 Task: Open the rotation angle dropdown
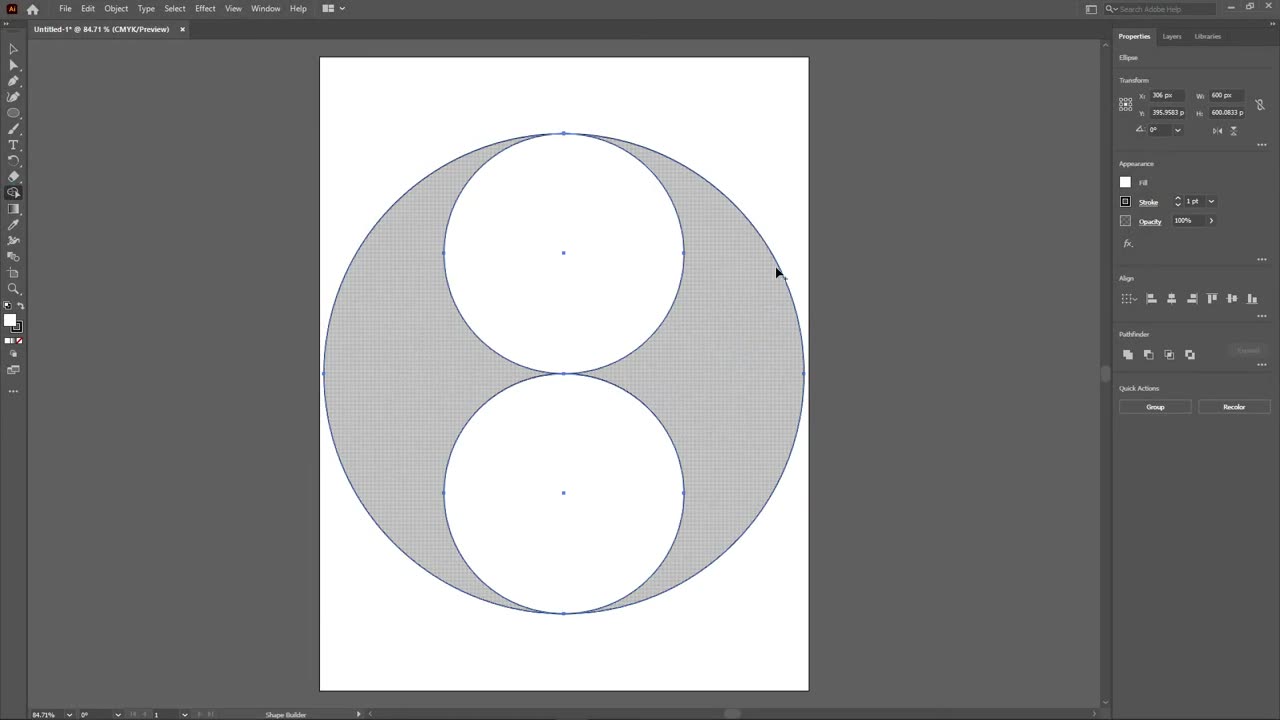tap(1177, 130)
